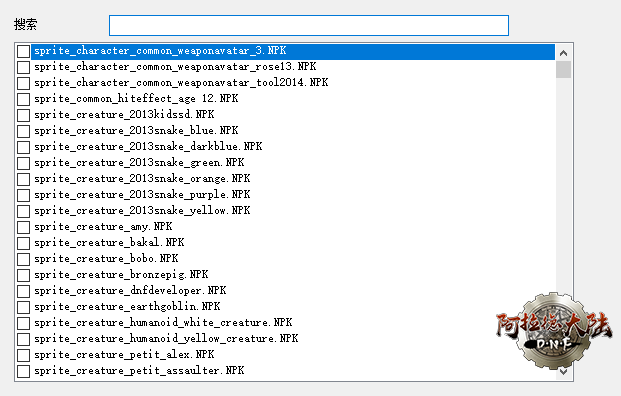Check sprite_creature_2013kidssd.NPK checkbox
621x396 pixels.
tap(23, 115)
